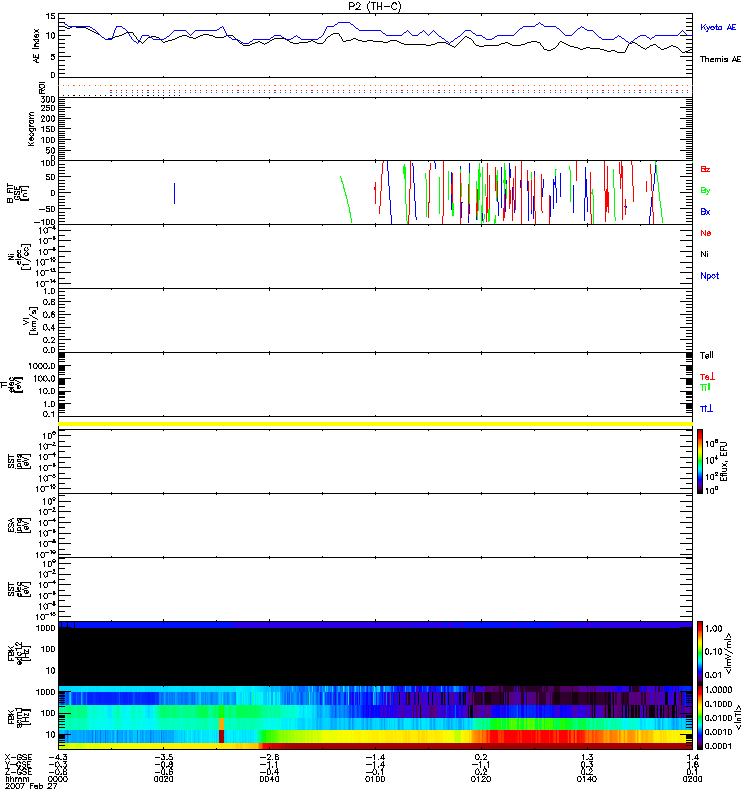Click the AE Index axis label
Viewport: 750px width, 800px height.
pos(36,45)
